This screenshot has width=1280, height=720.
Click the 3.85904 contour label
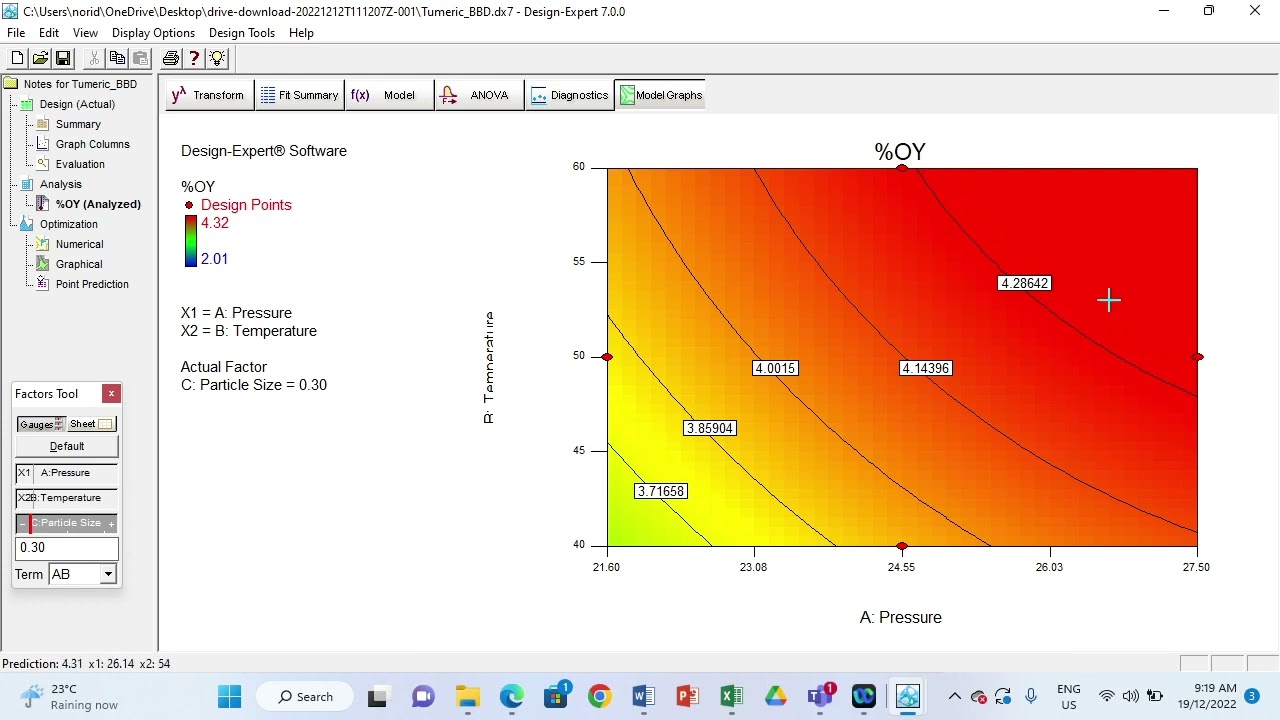click(x=710, y=428)
